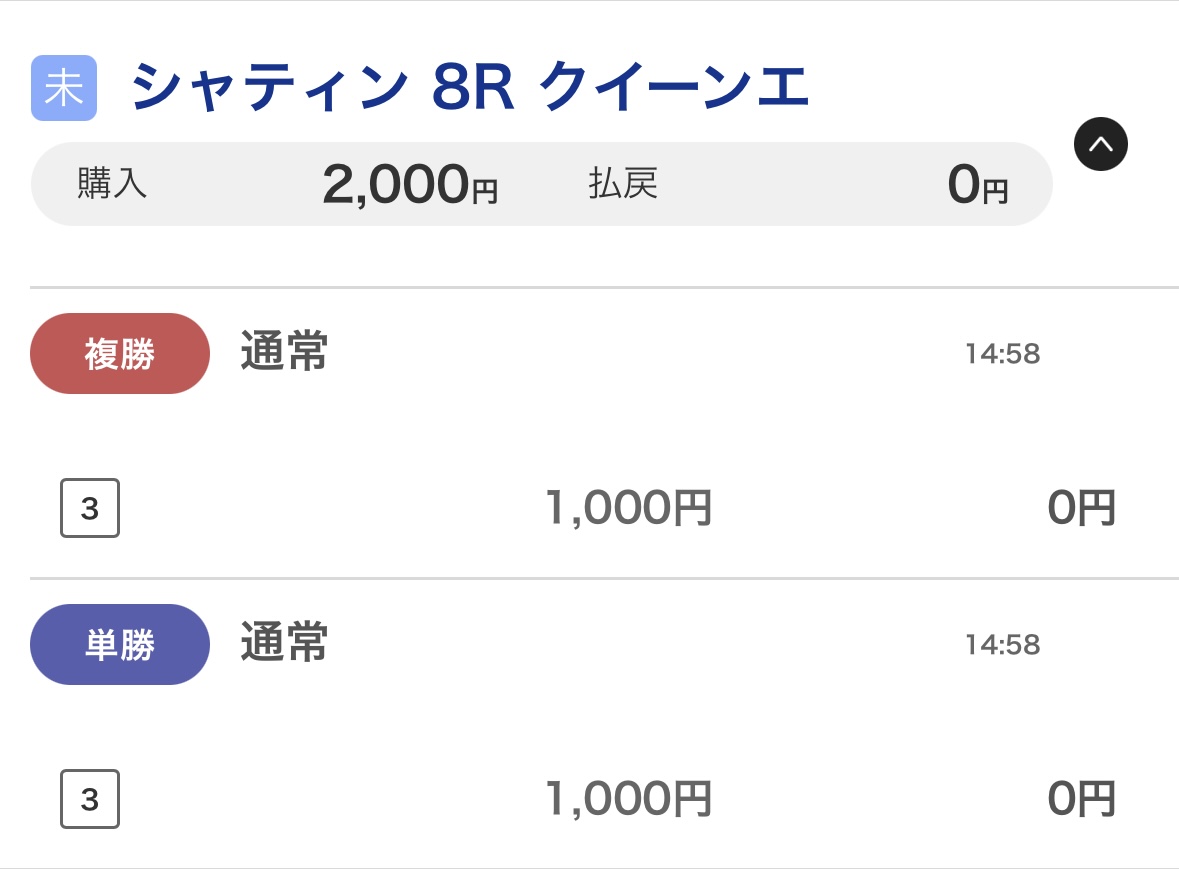Click the 1,000円 stake in the 複勝 bet
The image size is (1179, 869).
[628, 508]
